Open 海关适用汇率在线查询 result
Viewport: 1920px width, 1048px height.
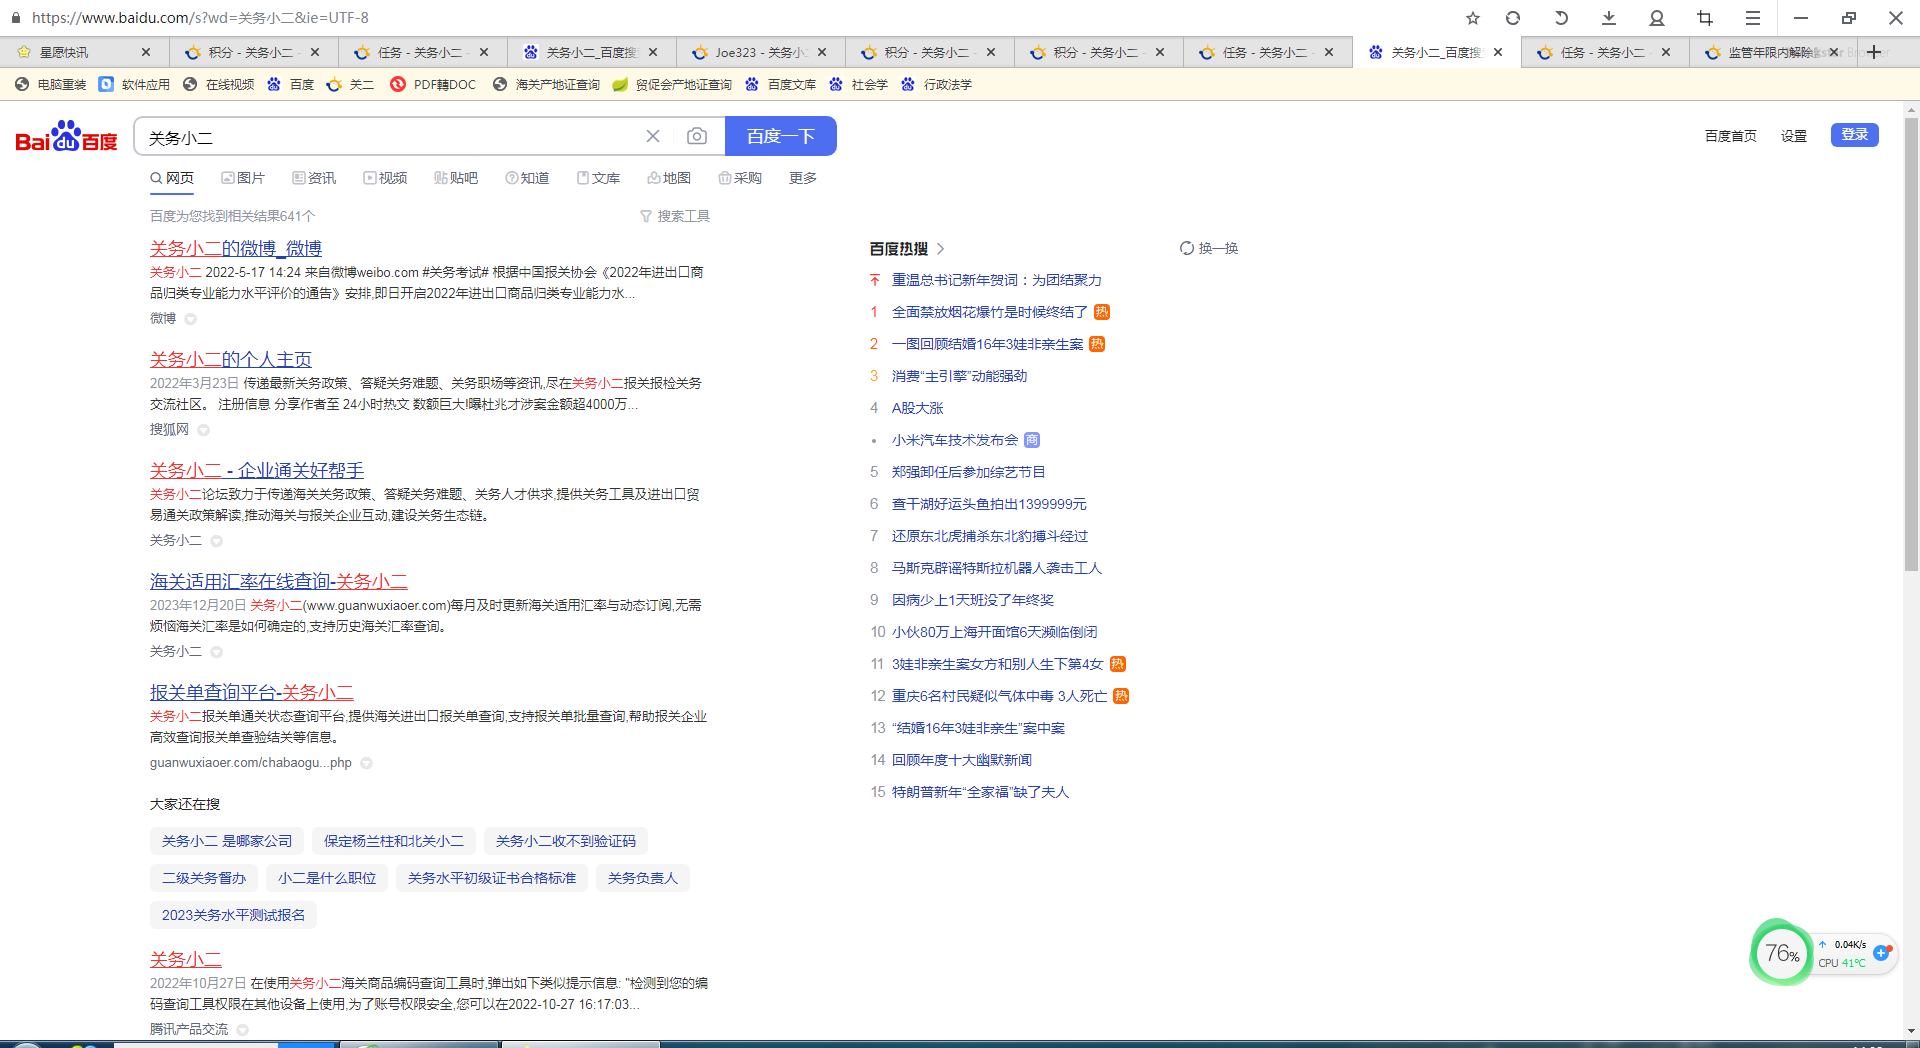(279, 581)
